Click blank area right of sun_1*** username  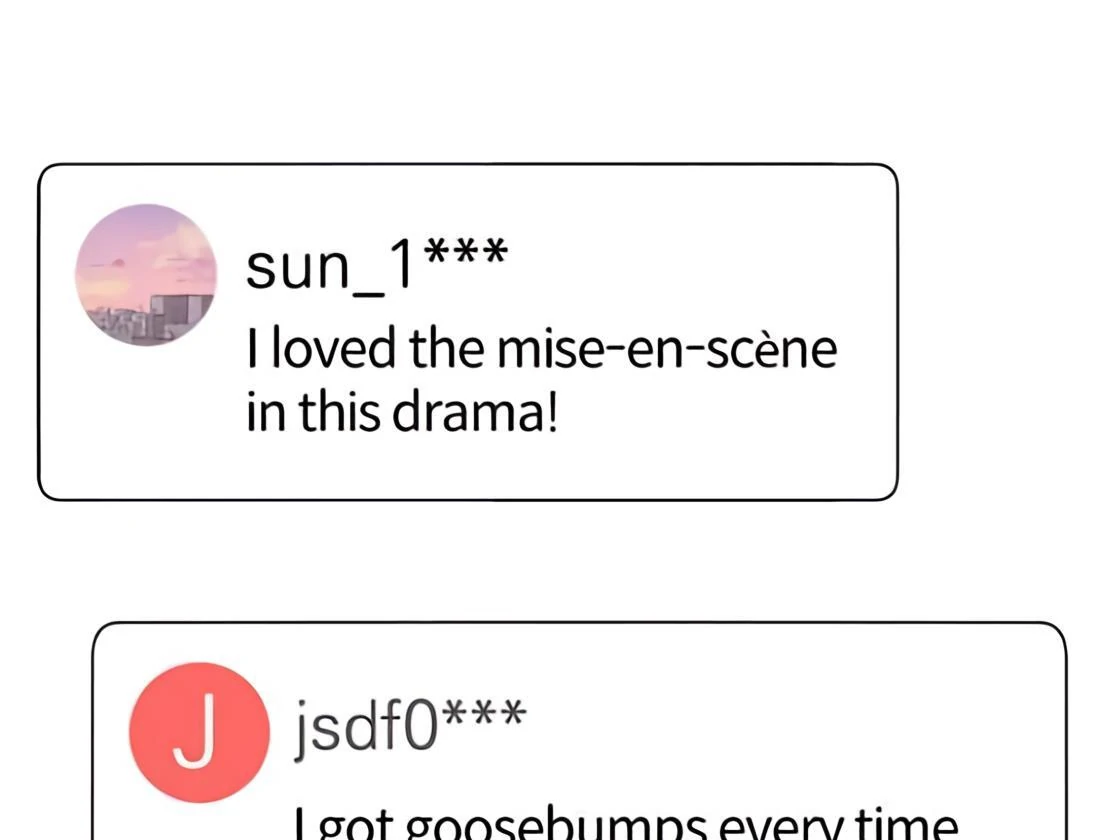coord(695,268)
